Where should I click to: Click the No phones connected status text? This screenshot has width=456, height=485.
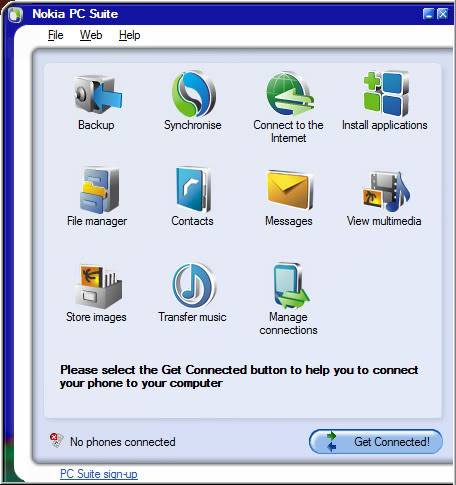pos(123,442)
